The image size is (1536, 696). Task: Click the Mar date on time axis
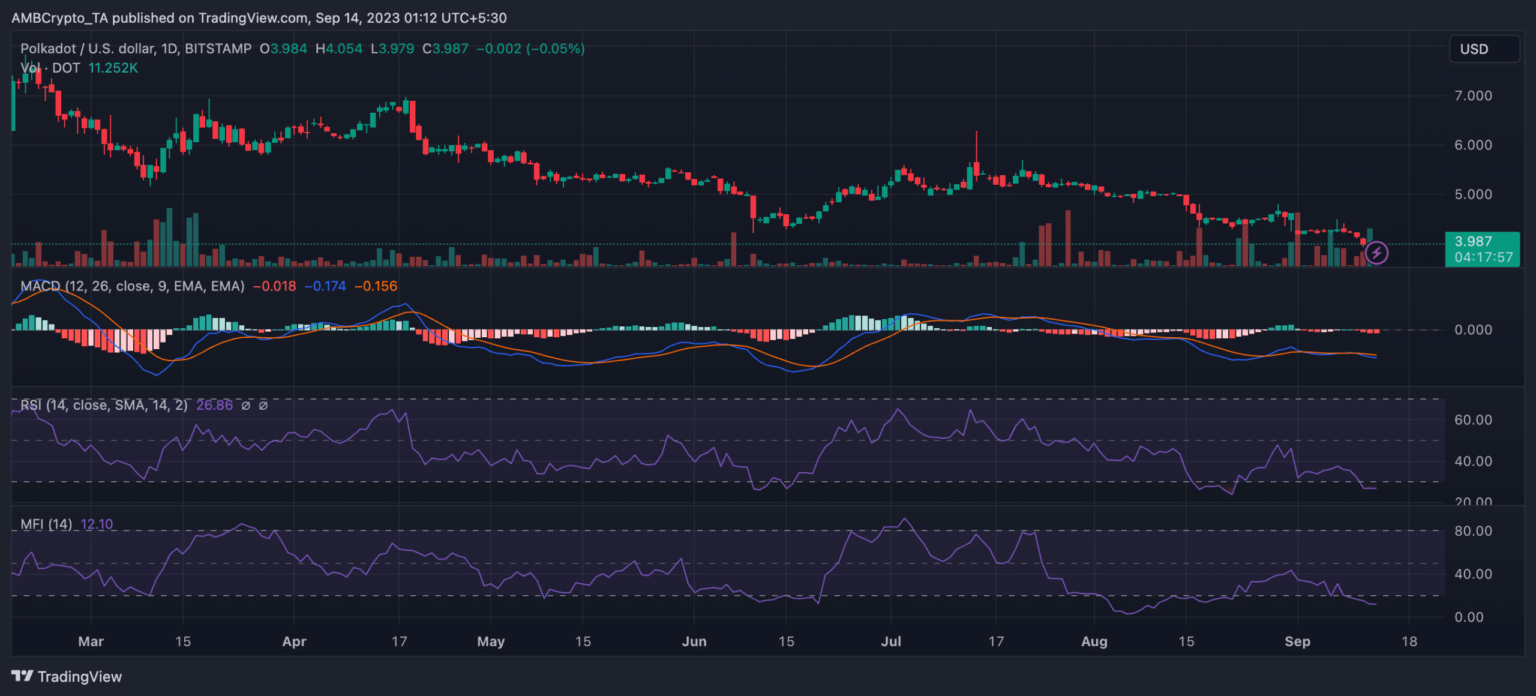[x=90, y=639]
